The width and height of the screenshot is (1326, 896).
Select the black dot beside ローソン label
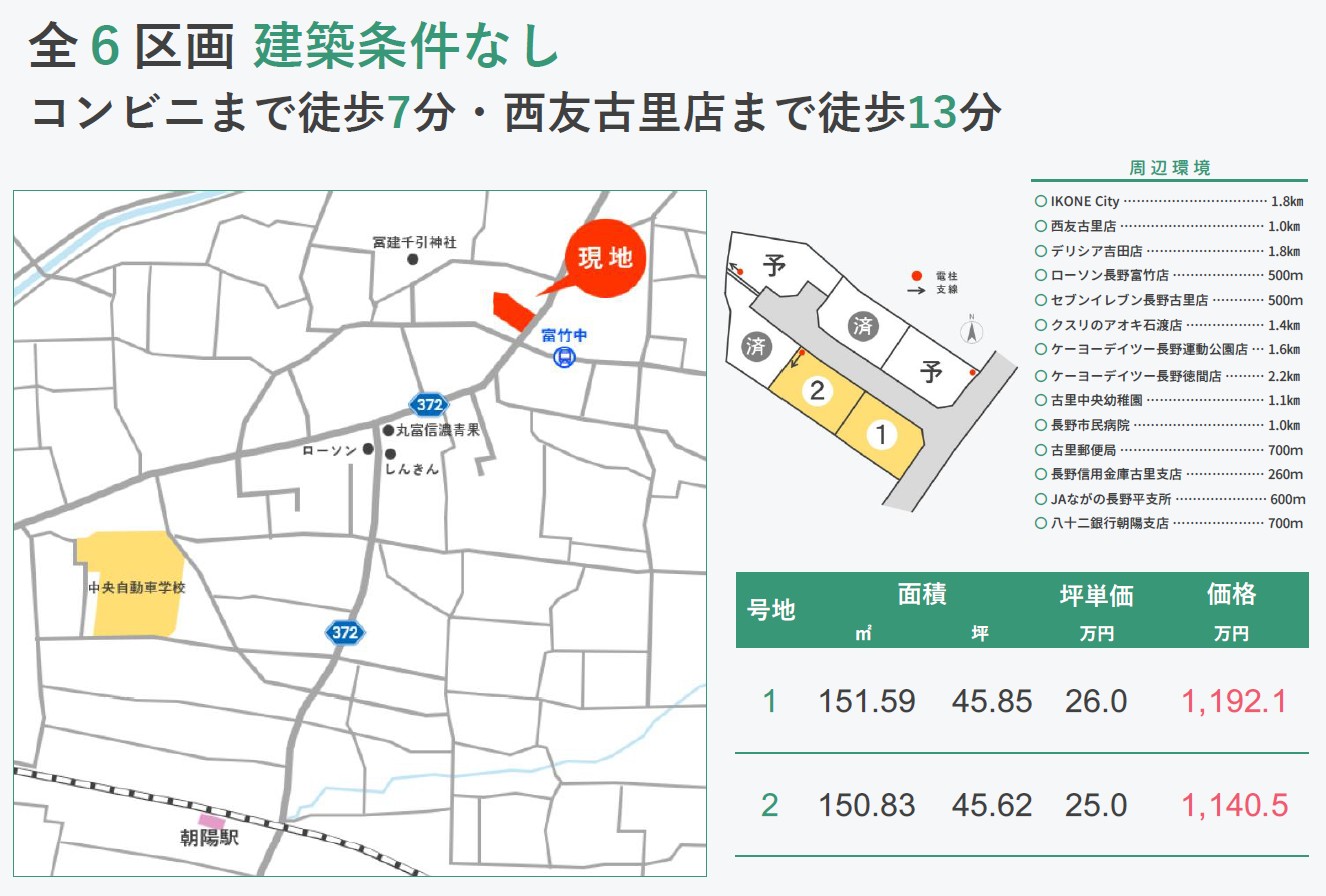pyautogui.click(x=368, y=449)
